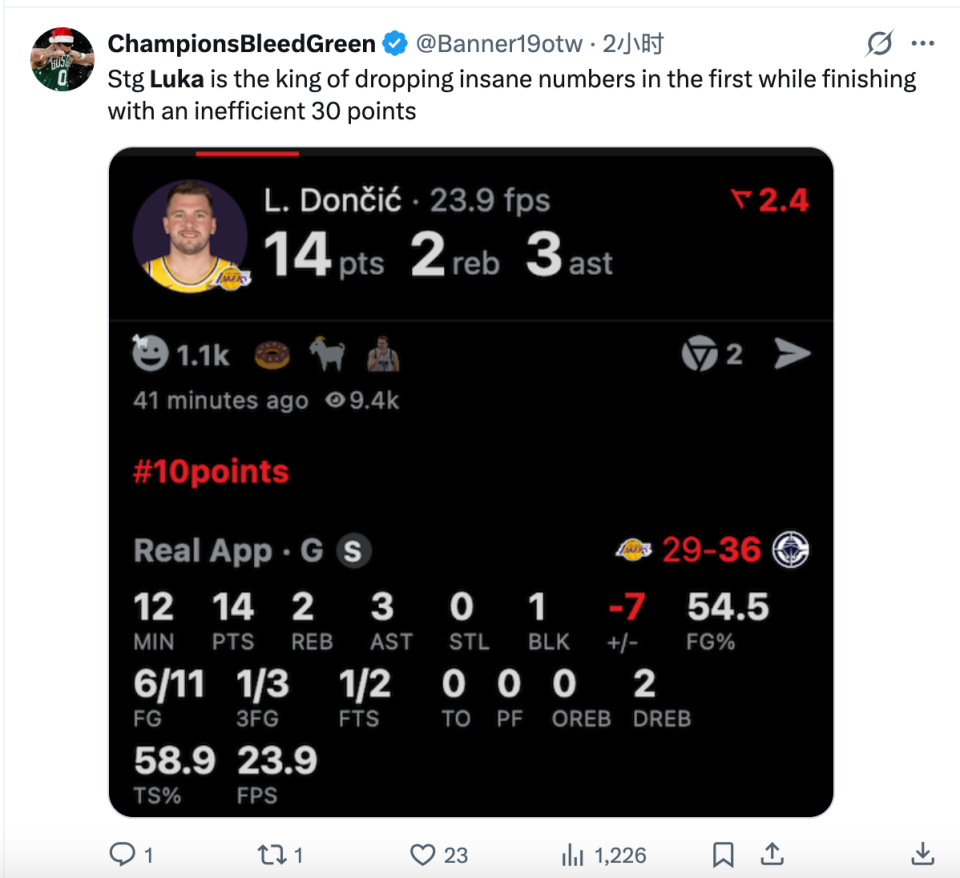Image resolution: width=960 pixels, height=878 pixels.
Task: Download the tweet image
Action: [x=923, y=854]
